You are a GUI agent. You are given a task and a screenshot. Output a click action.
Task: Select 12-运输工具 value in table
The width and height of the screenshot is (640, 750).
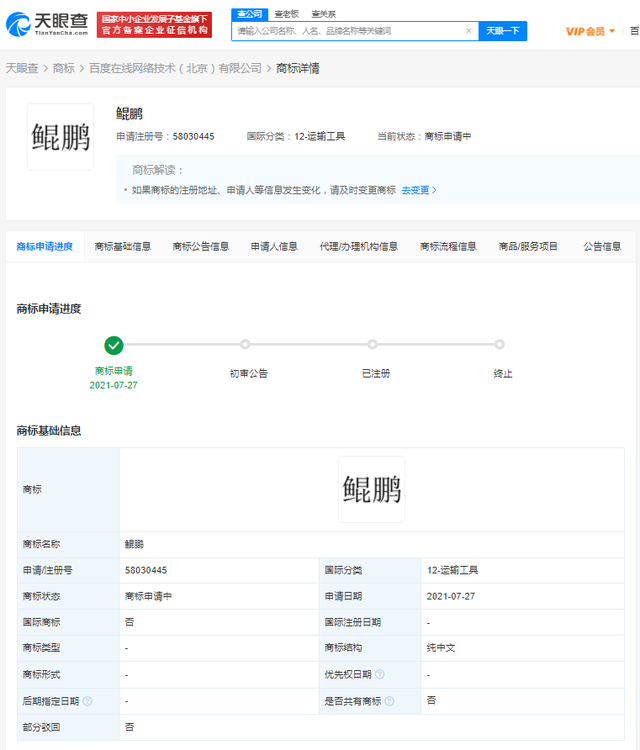click(452, 570)
